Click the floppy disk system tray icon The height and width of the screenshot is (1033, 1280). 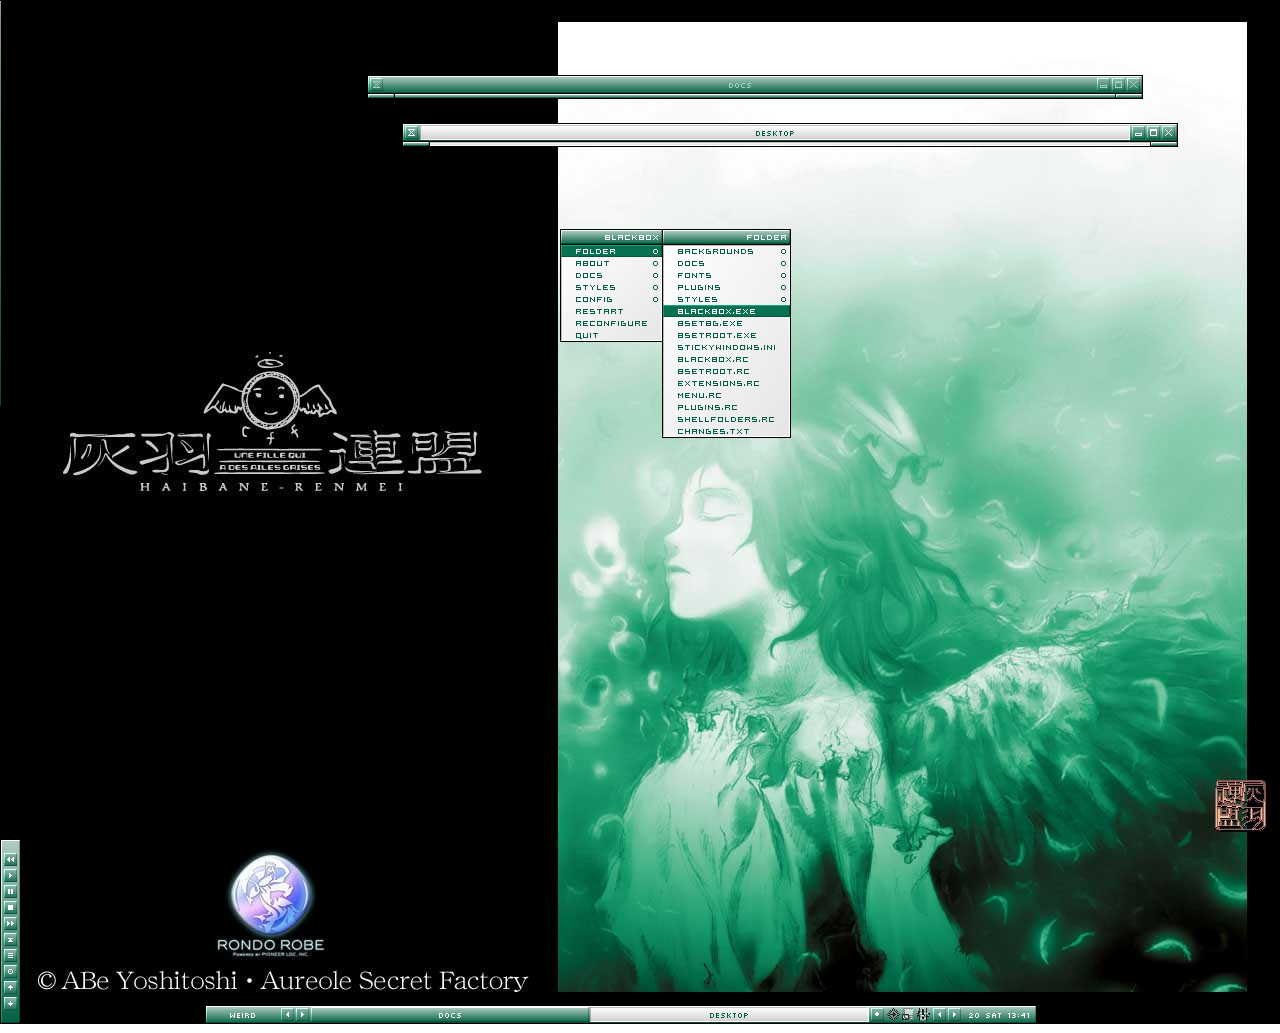point(908,1014)
